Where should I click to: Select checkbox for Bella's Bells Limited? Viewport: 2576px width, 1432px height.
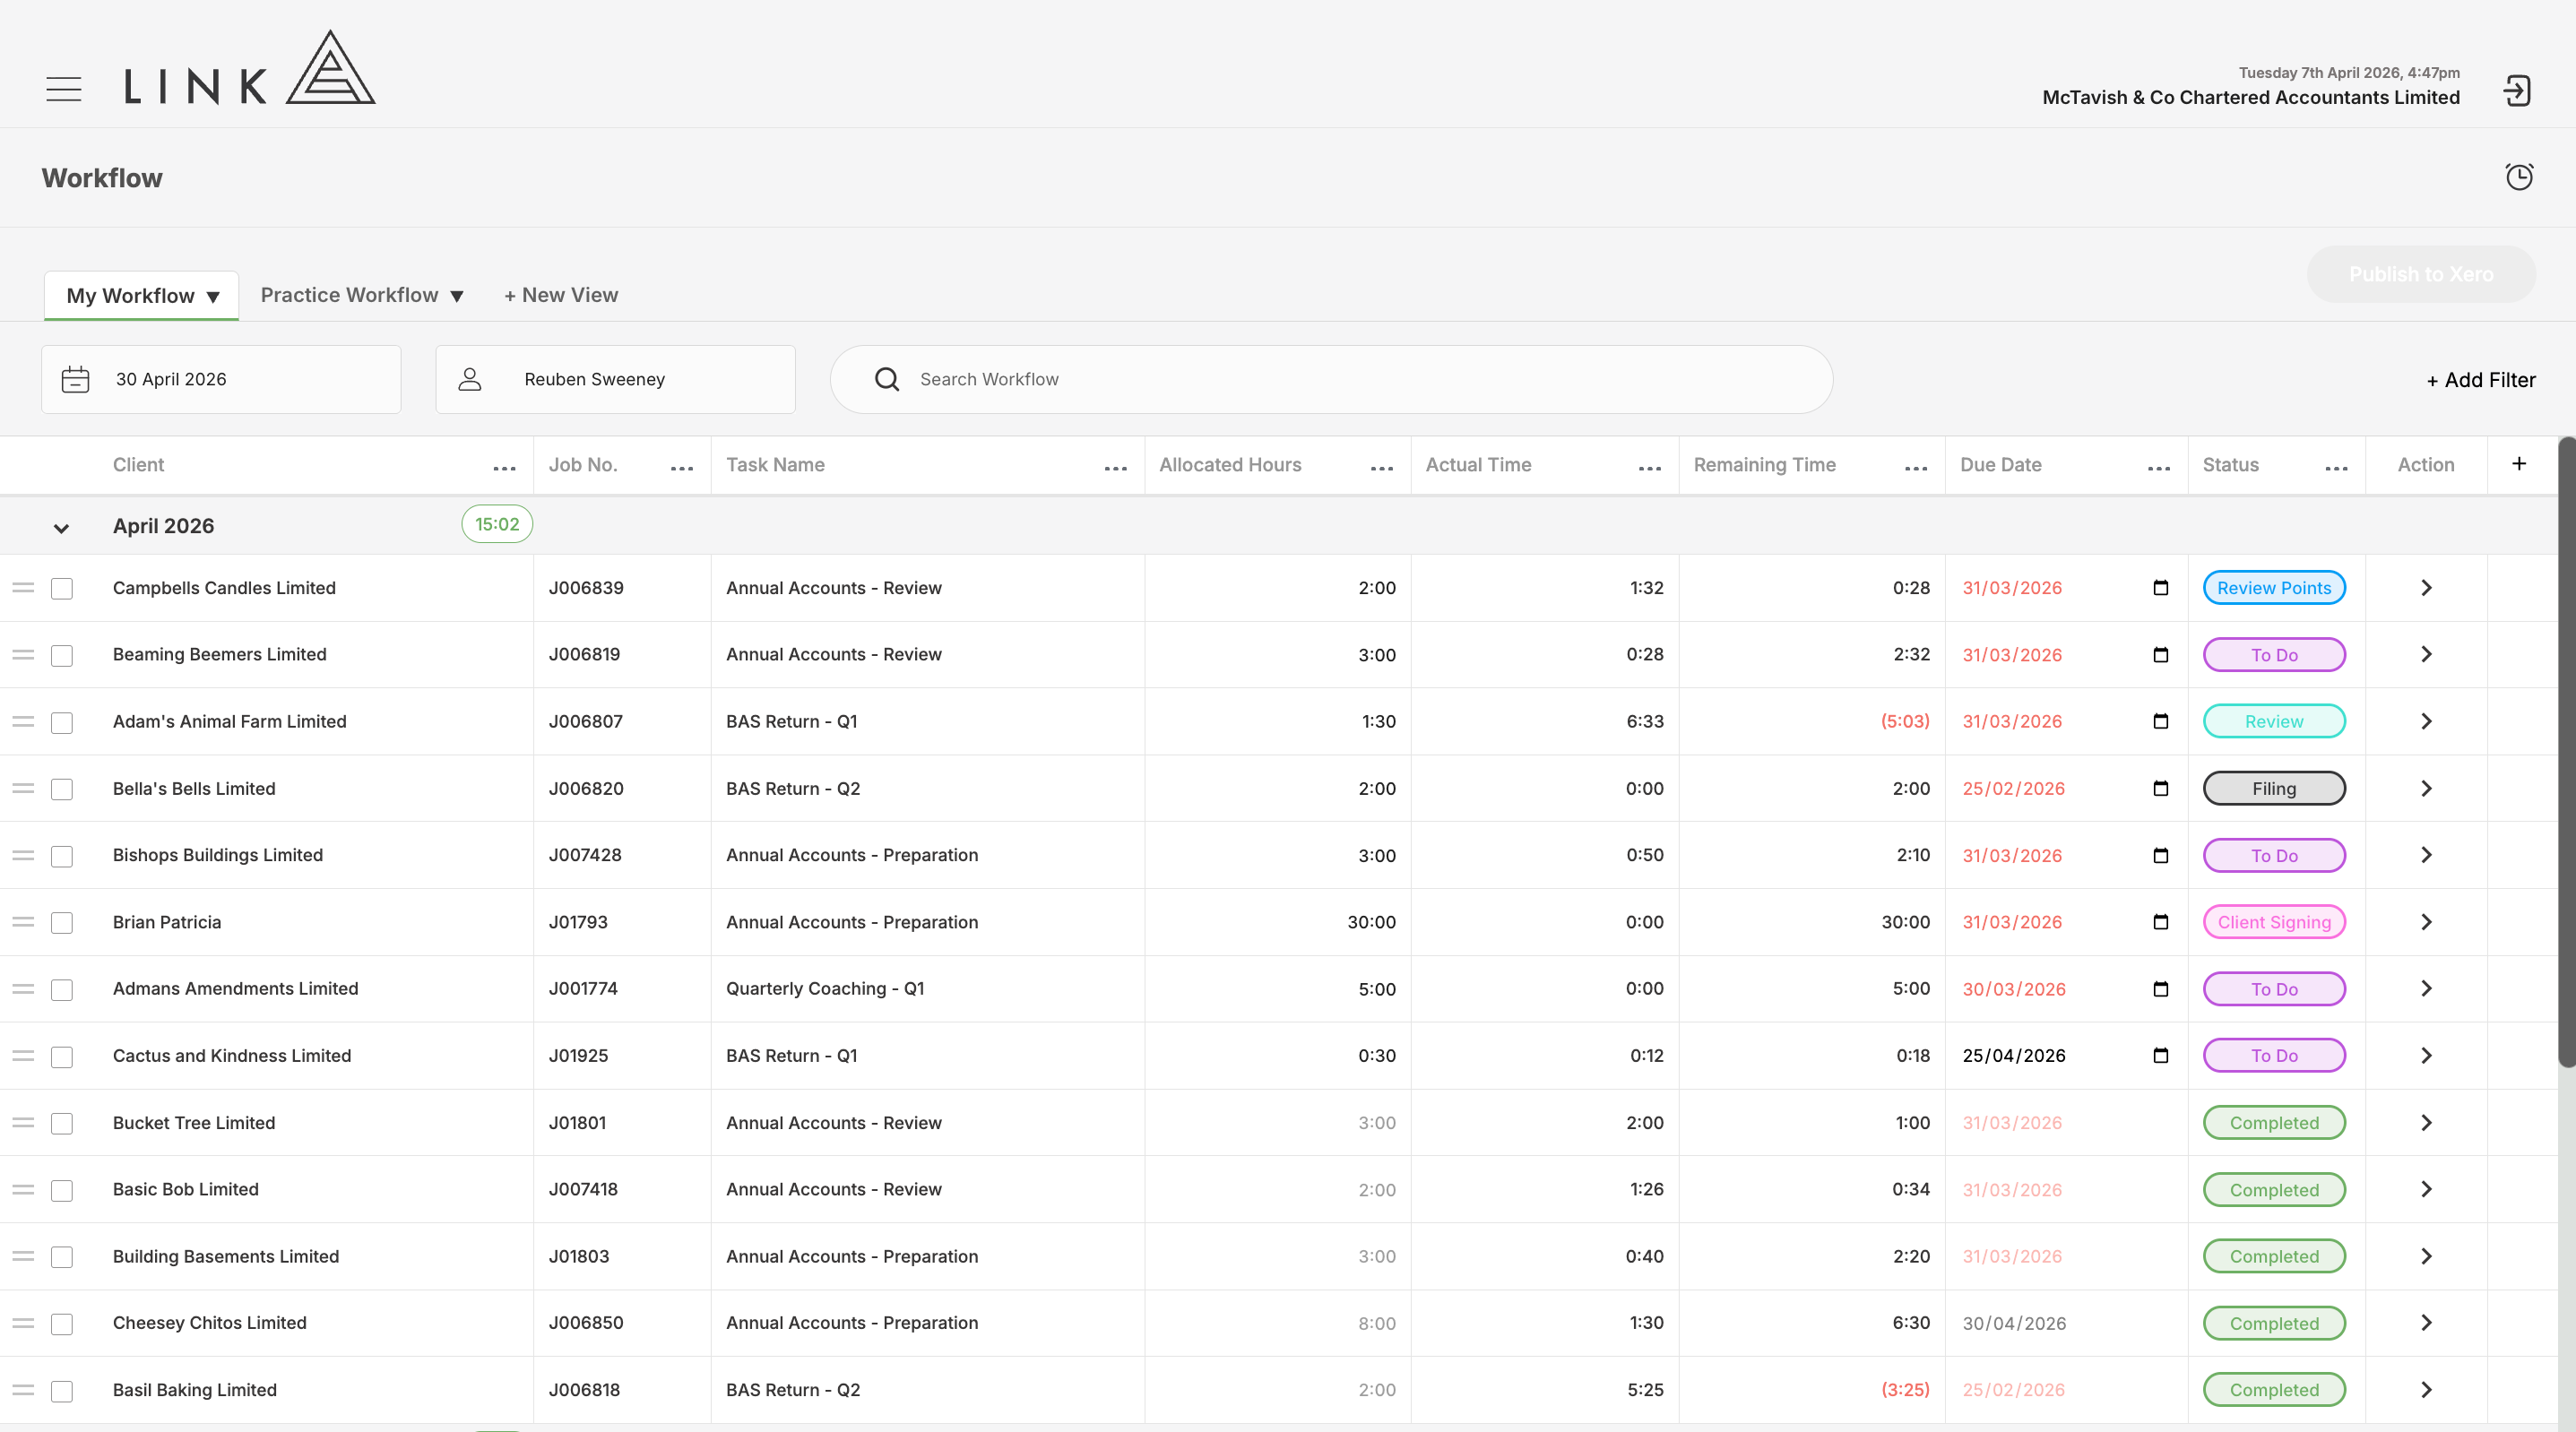[62, 789]
